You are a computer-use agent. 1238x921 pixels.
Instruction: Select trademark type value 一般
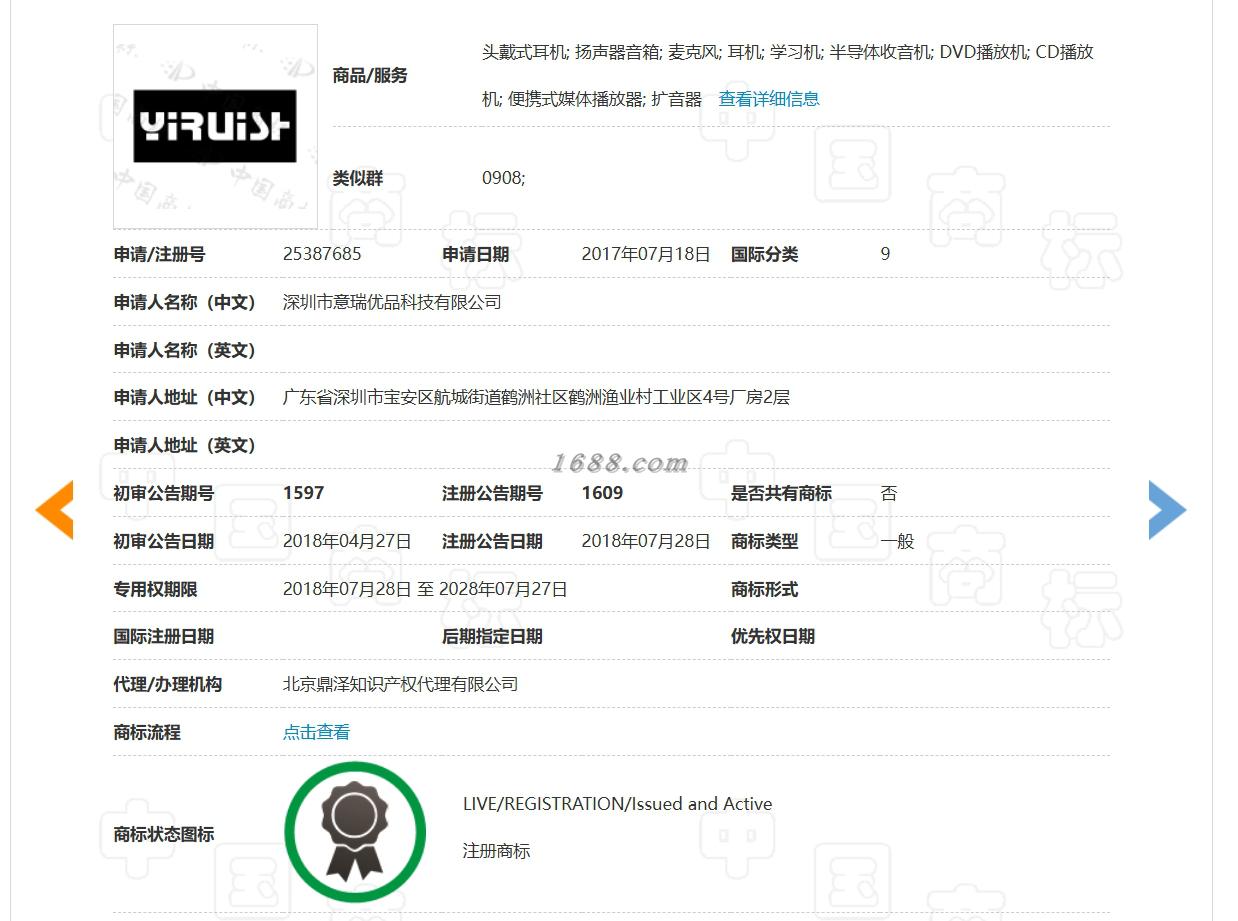click(897, 541)
